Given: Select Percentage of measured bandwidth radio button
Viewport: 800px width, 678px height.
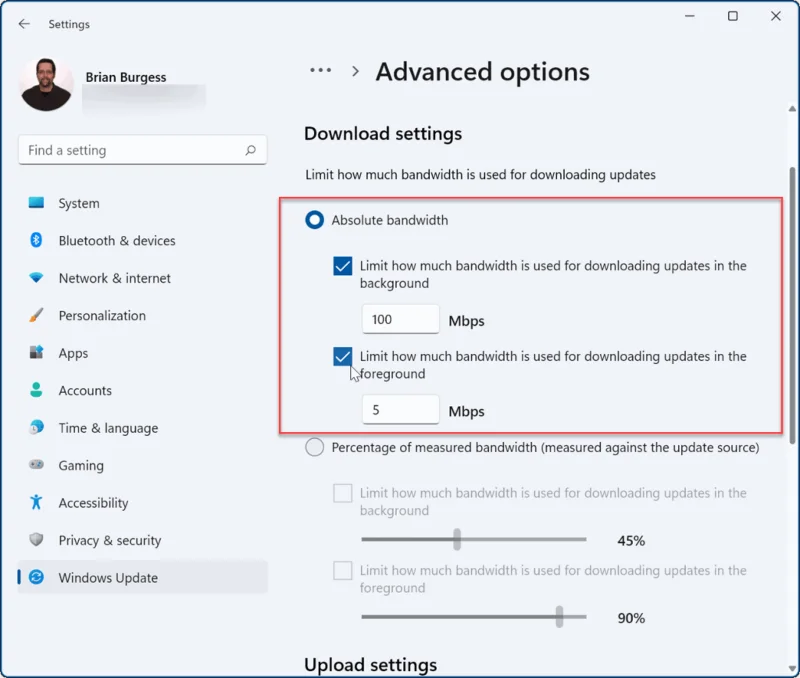Looking at the screenshot, I should (x=314, y=447).
